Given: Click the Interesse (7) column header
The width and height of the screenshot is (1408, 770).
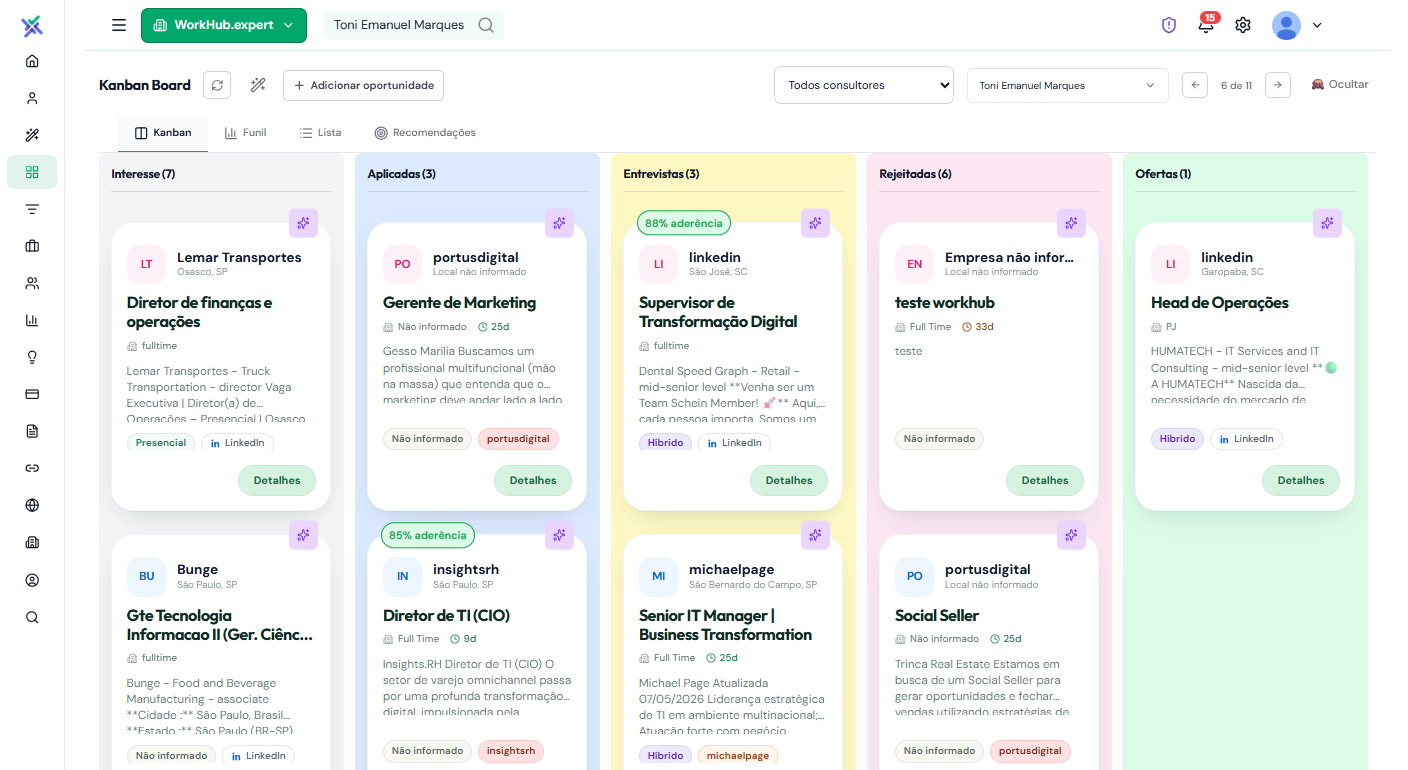Looking at the screenshot, I should click(143, 174).
